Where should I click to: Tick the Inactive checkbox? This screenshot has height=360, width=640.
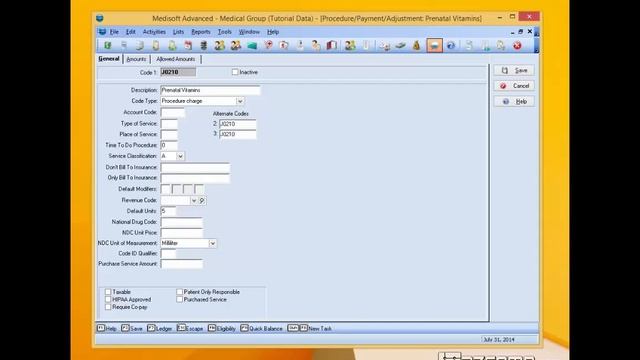coord(235,72)
